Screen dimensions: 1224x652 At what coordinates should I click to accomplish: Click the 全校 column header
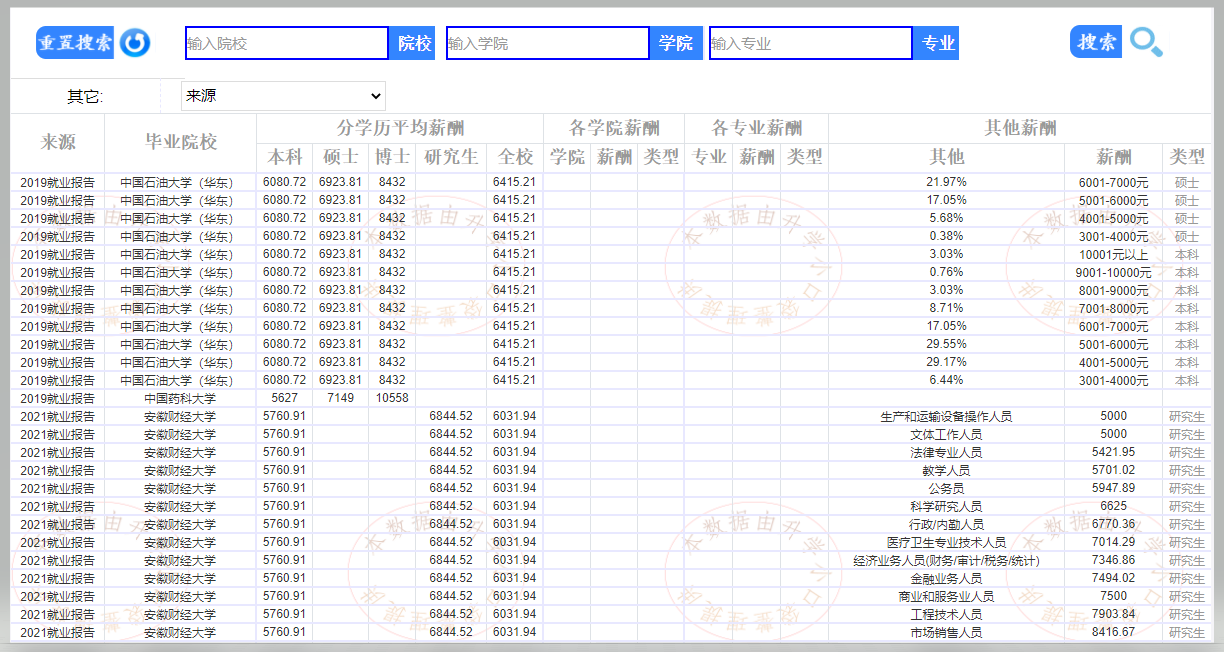tap(515, 157)
